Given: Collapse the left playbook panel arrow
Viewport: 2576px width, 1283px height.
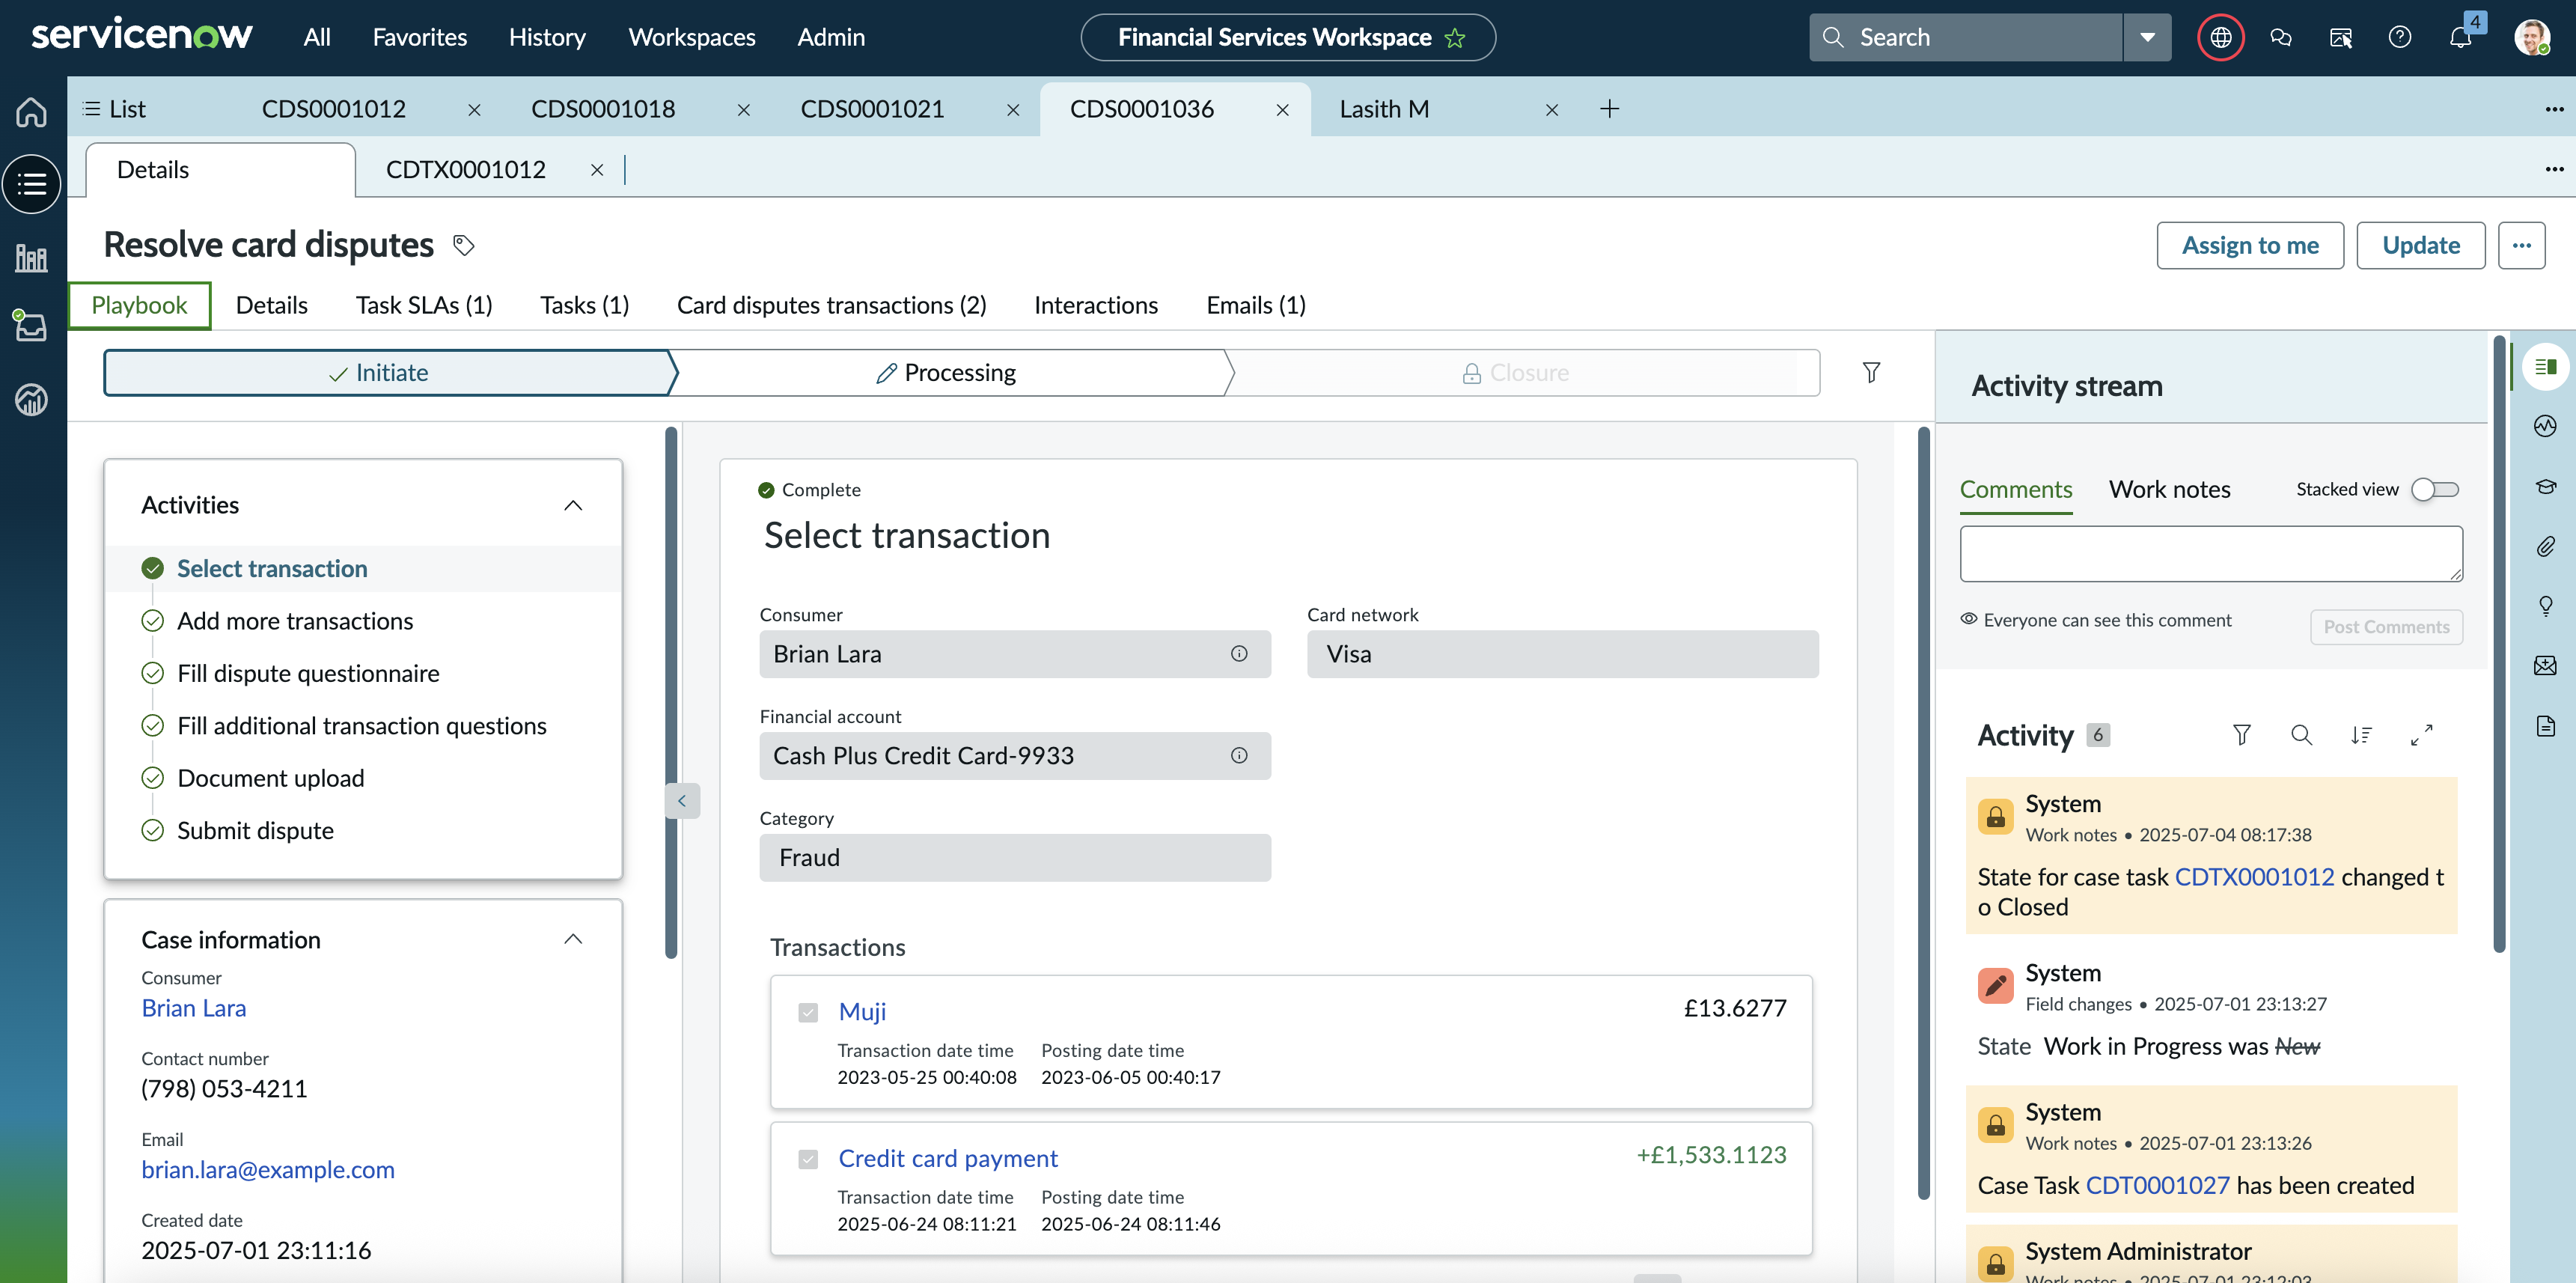Looking at the screenshot, I should tap(682, 800).
